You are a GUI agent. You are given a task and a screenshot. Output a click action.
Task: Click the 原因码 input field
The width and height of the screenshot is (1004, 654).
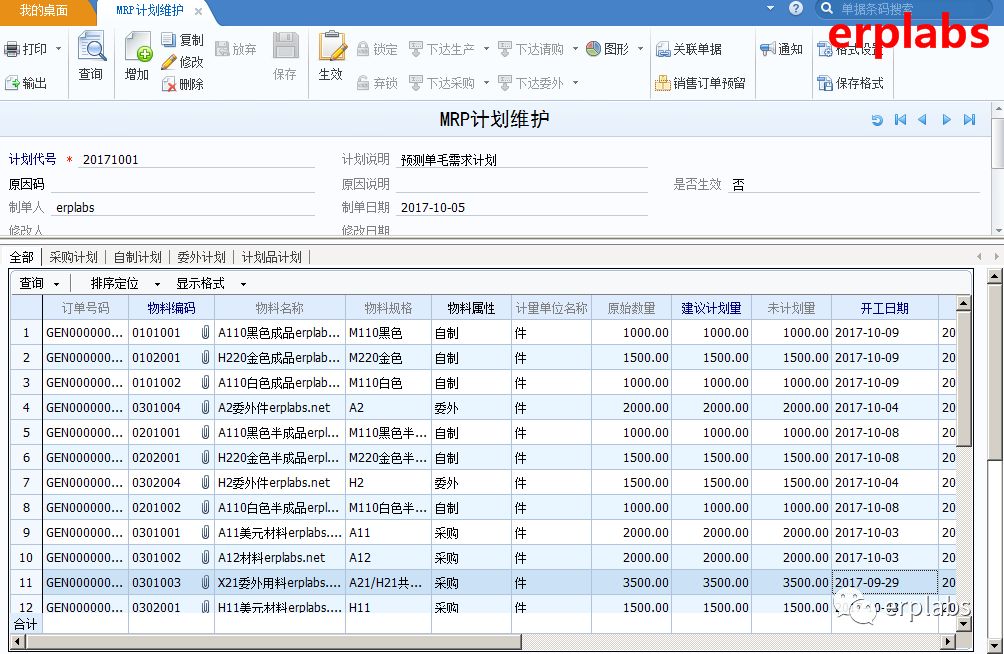[x=182, y=184]
